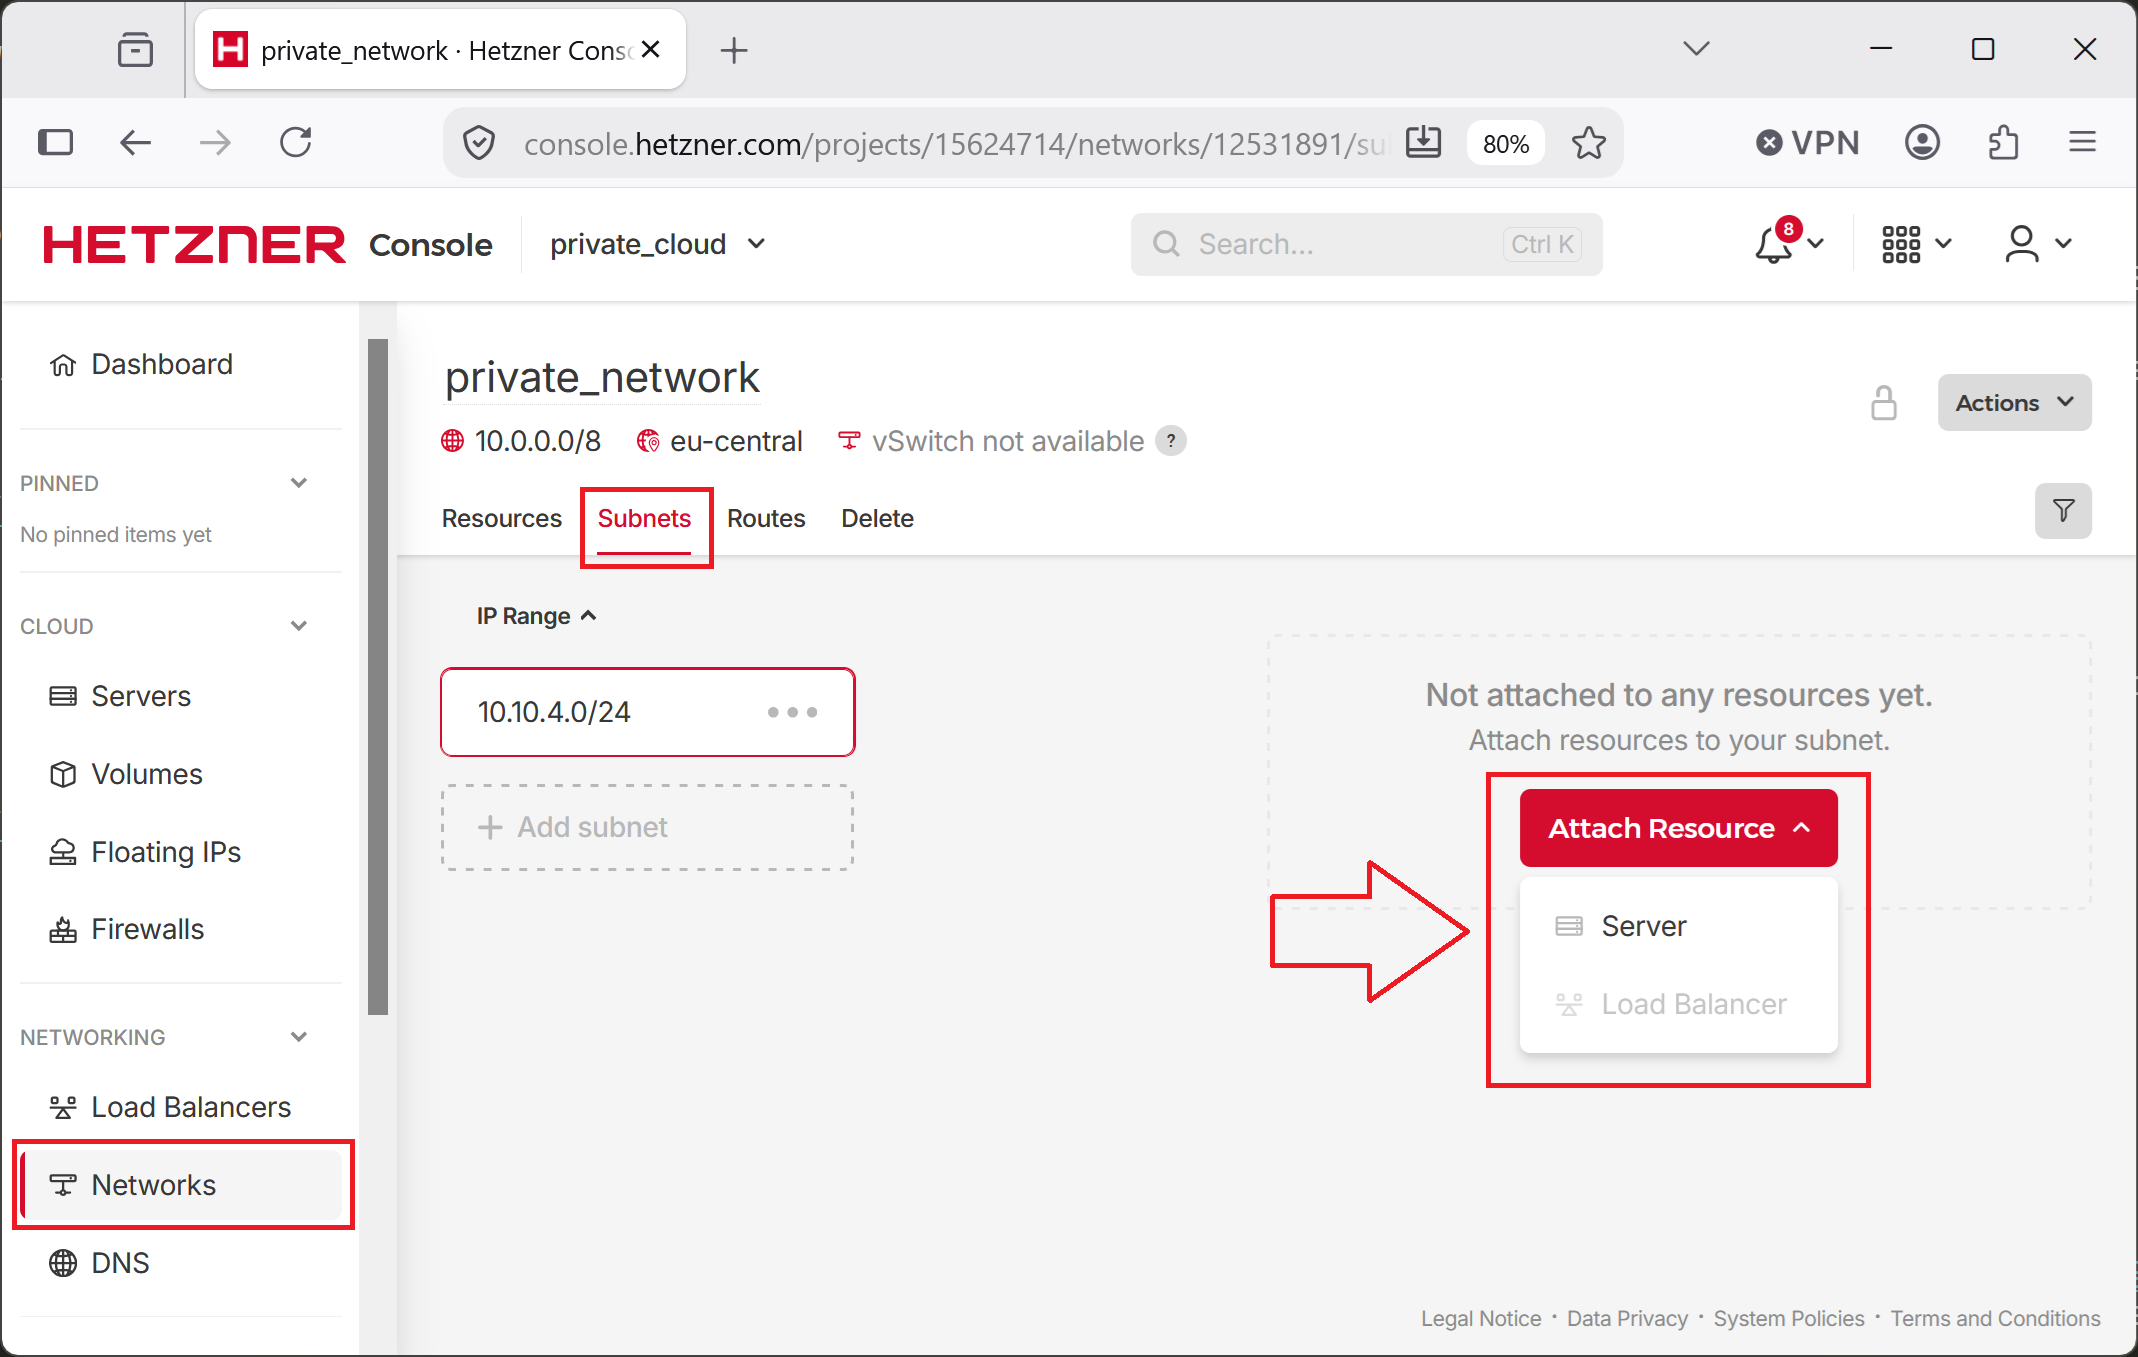This screenshot has width=2138, height=1357.
Task: Open the browser hamburger menu
Action: pyautogui.click(x=2082, y=143)
